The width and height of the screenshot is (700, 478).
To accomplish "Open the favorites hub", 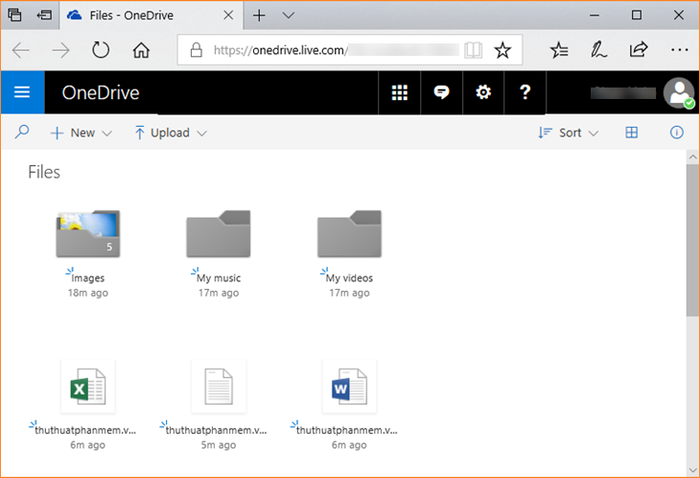I will pos(559,50).
